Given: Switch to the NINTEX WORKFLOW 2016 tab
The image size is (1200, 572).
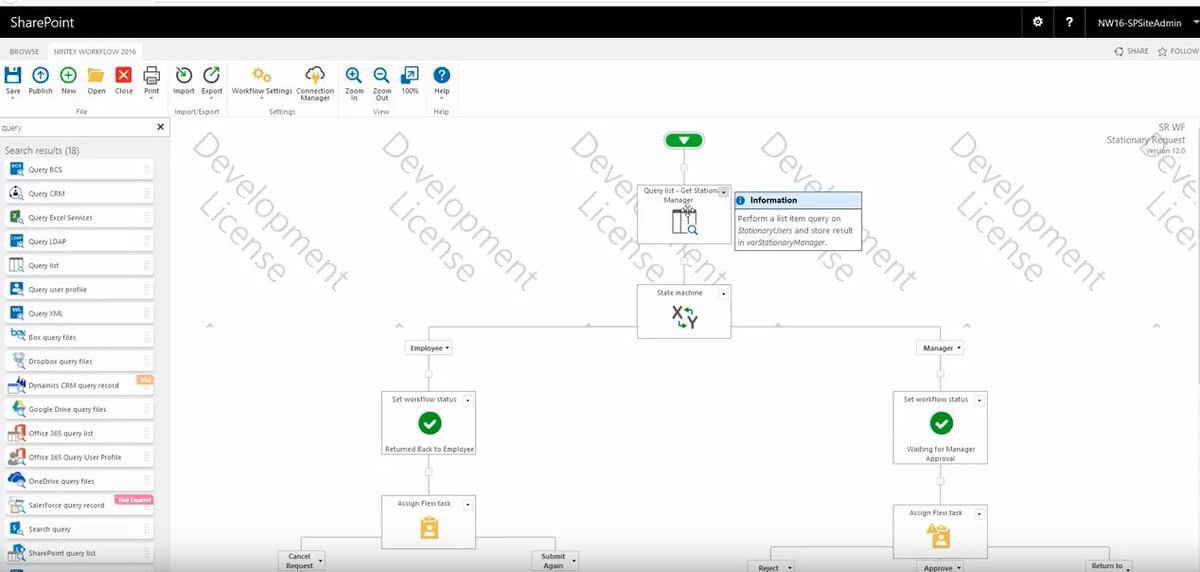Looking at the screenshot, I should click(96, 51).
